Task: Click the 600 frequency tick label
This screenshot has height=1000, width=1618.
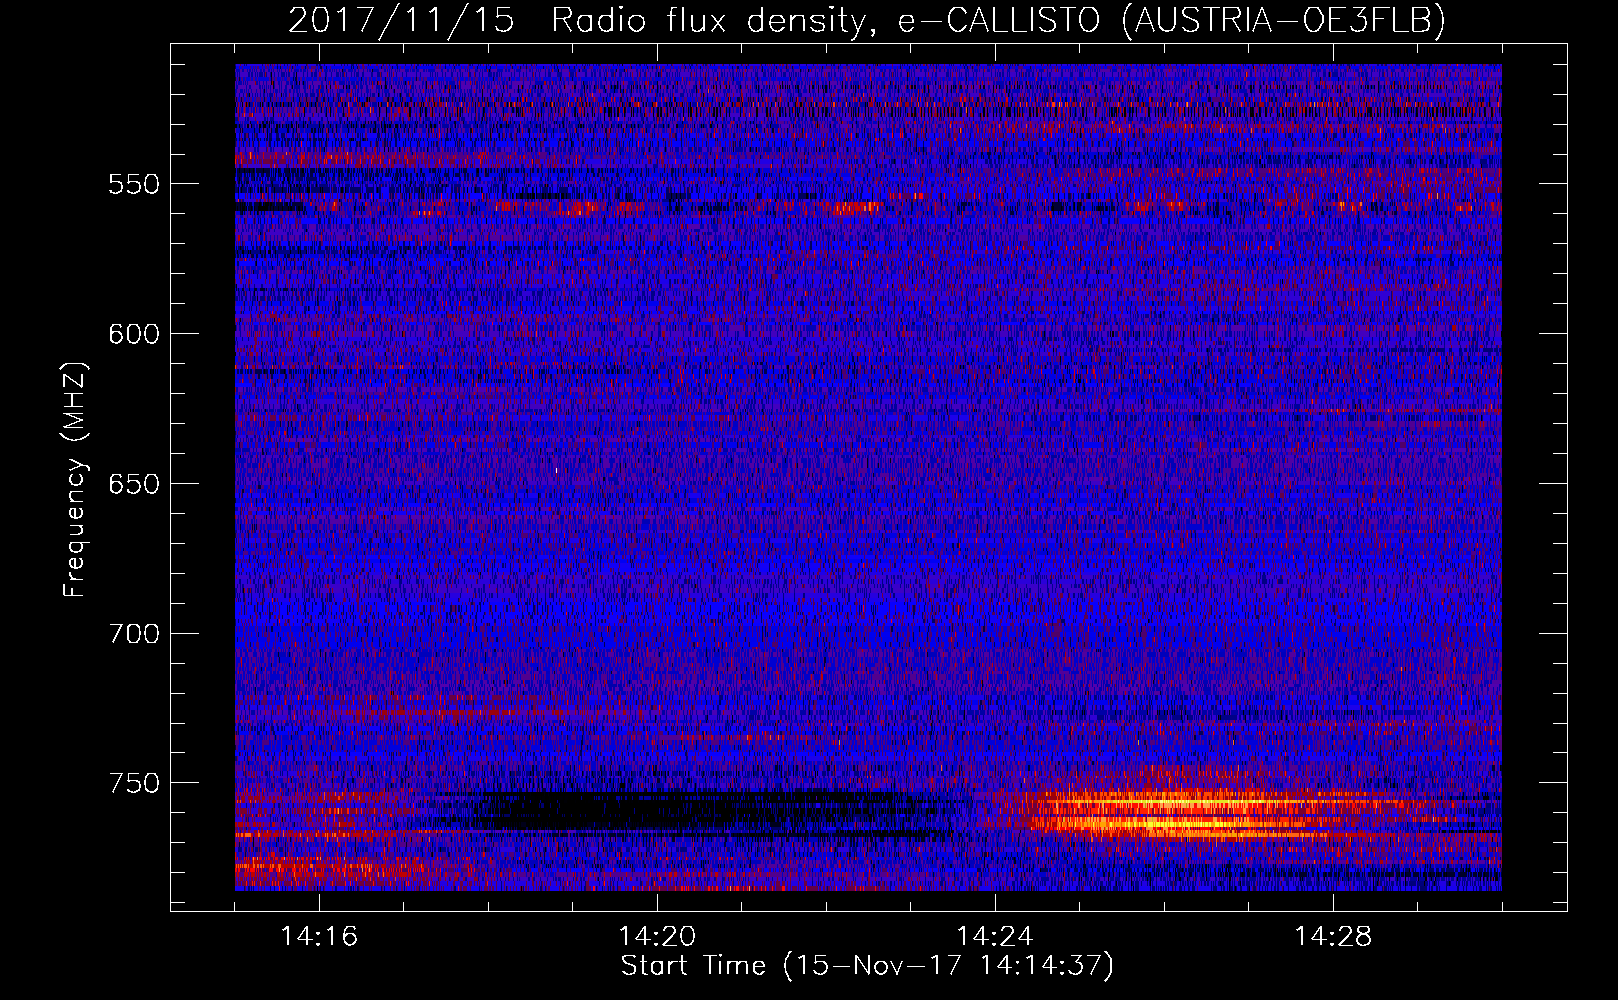Action: (x=134, y=334)
